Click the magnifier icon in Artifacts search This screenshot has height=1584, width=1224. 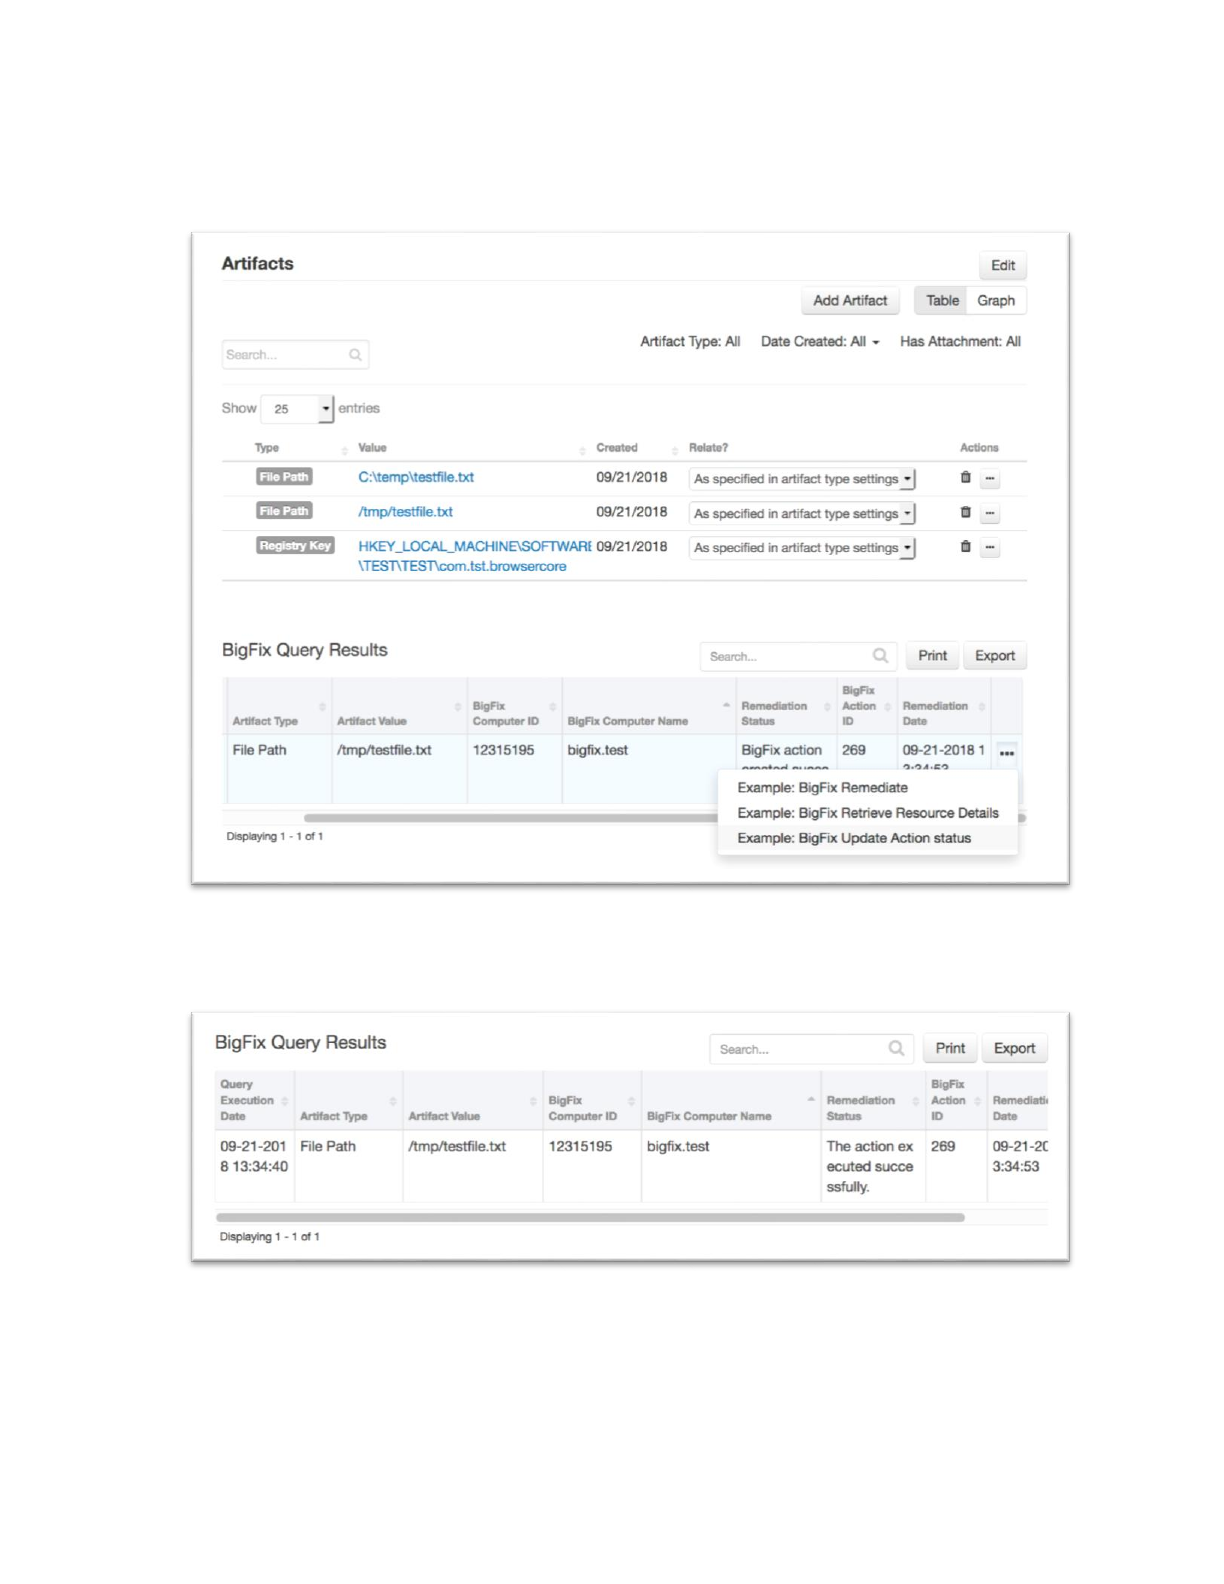355,355
